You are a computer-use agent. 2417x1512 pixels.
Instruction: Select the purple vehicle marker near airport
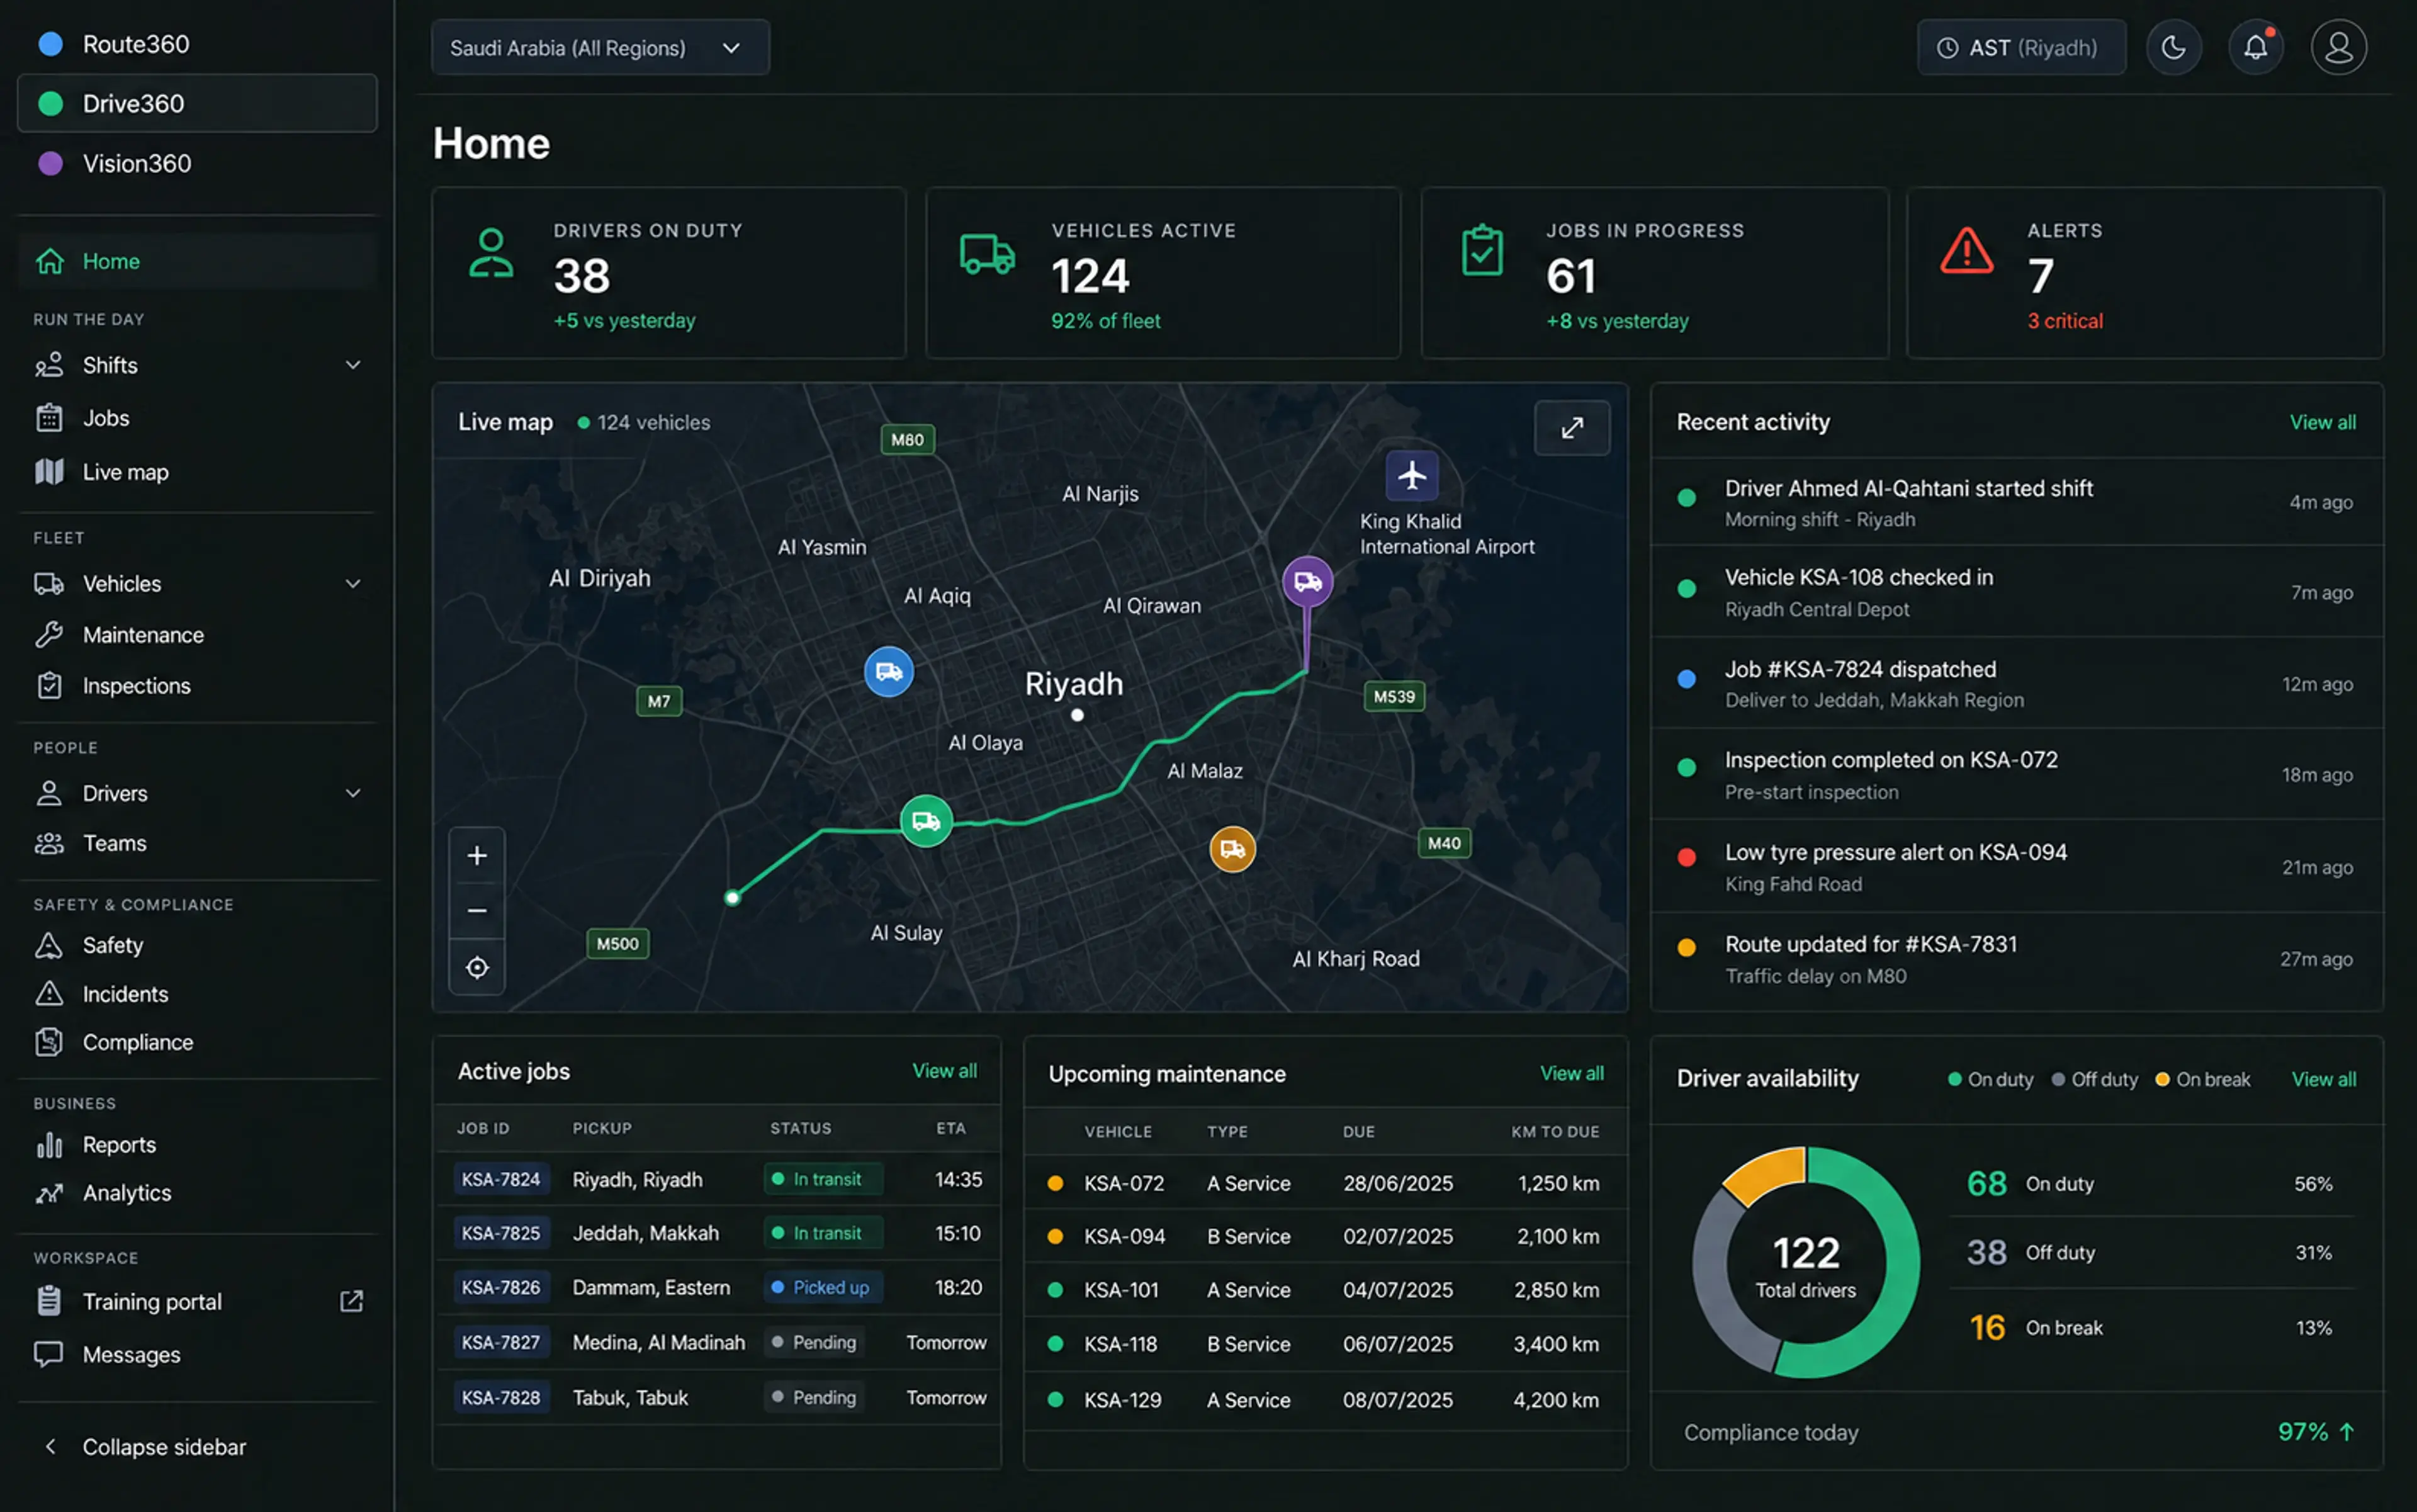pos(1307,582)
